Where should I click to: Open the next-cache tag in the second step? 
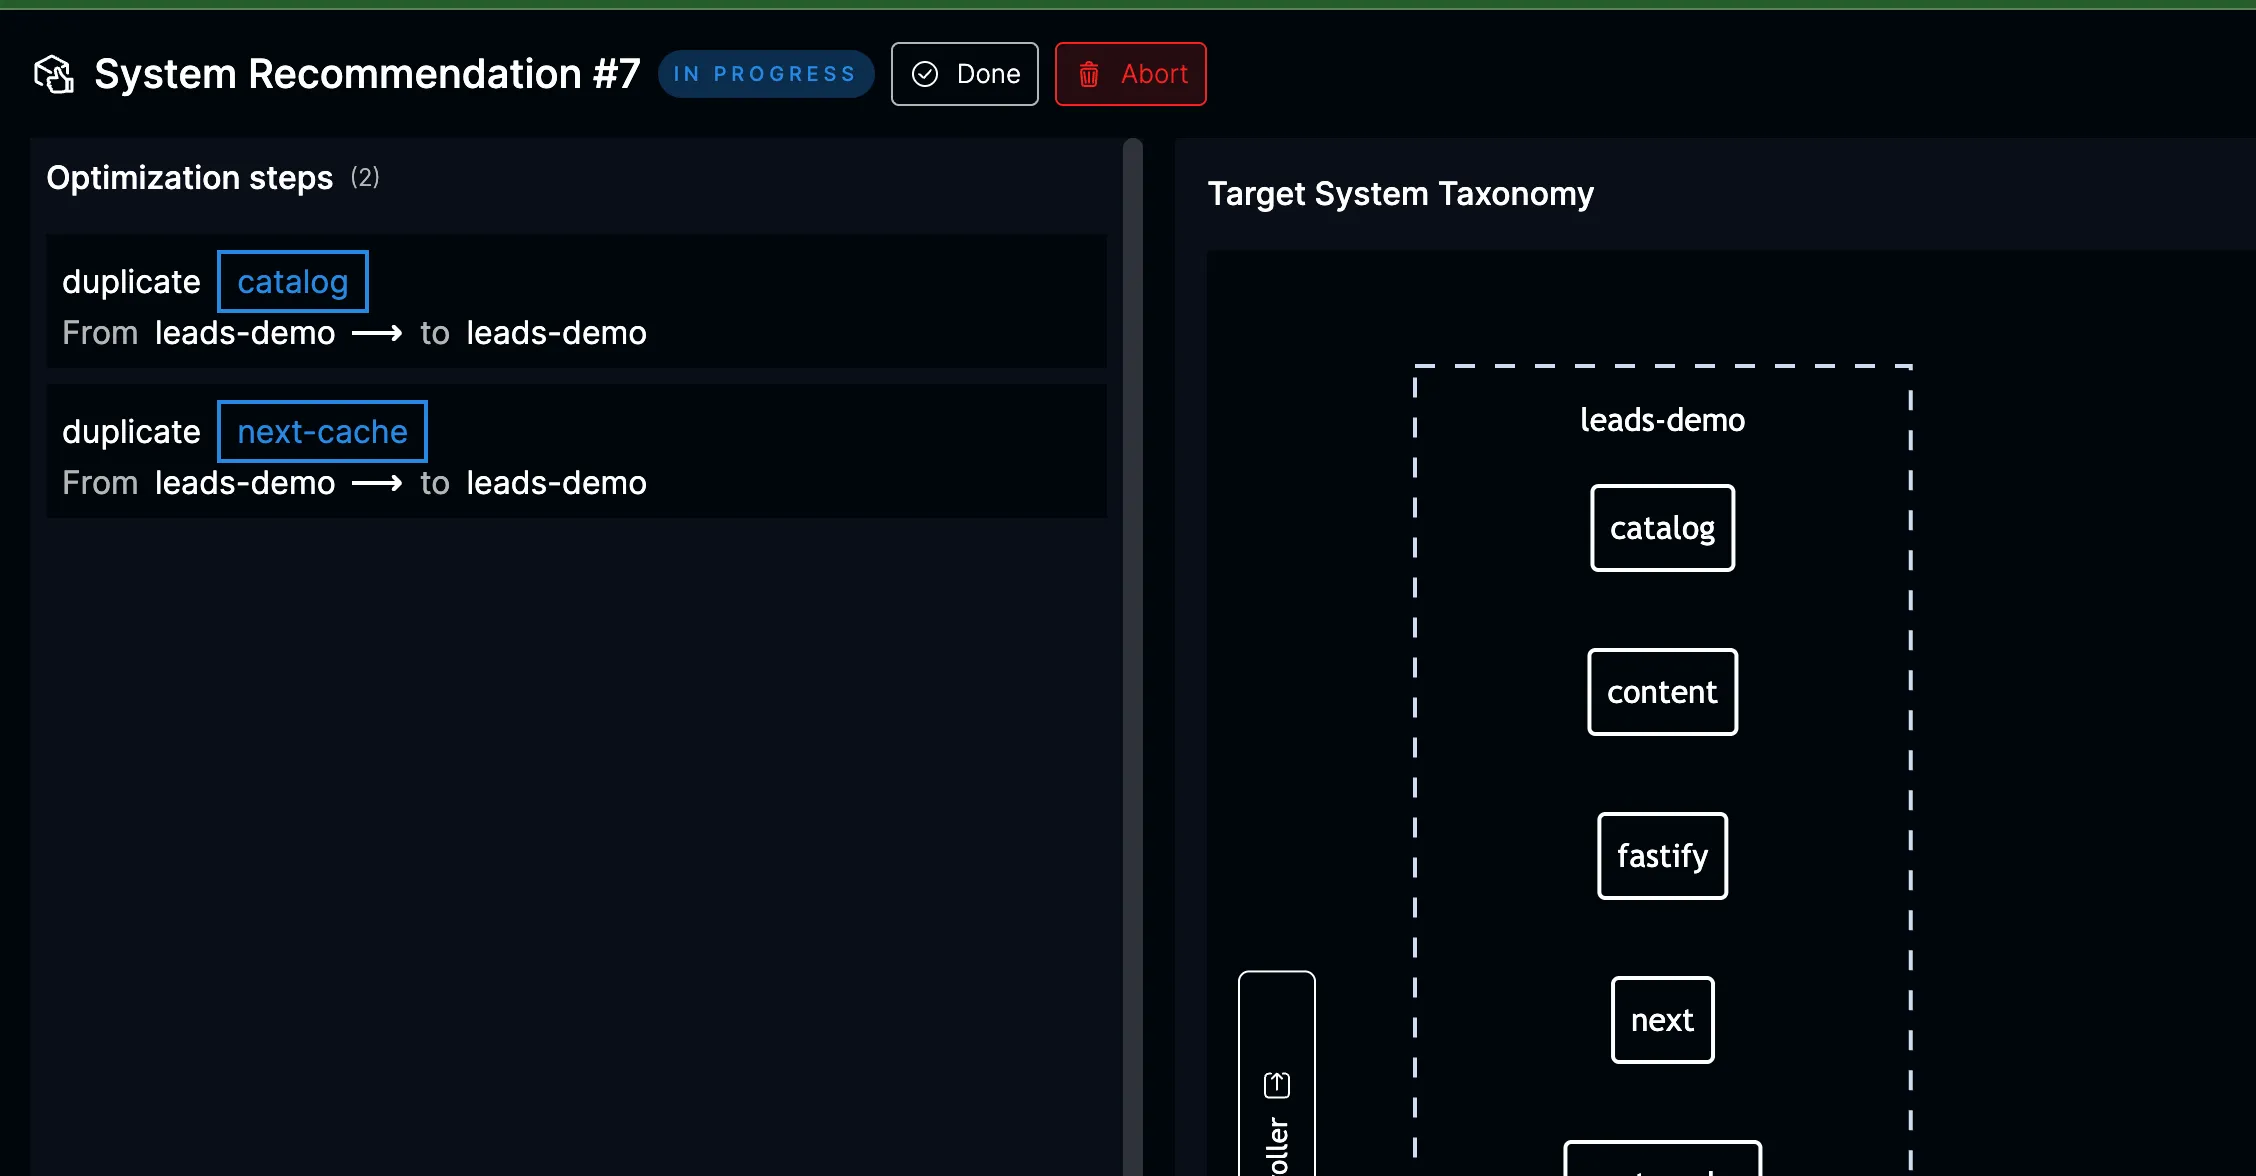322,432
